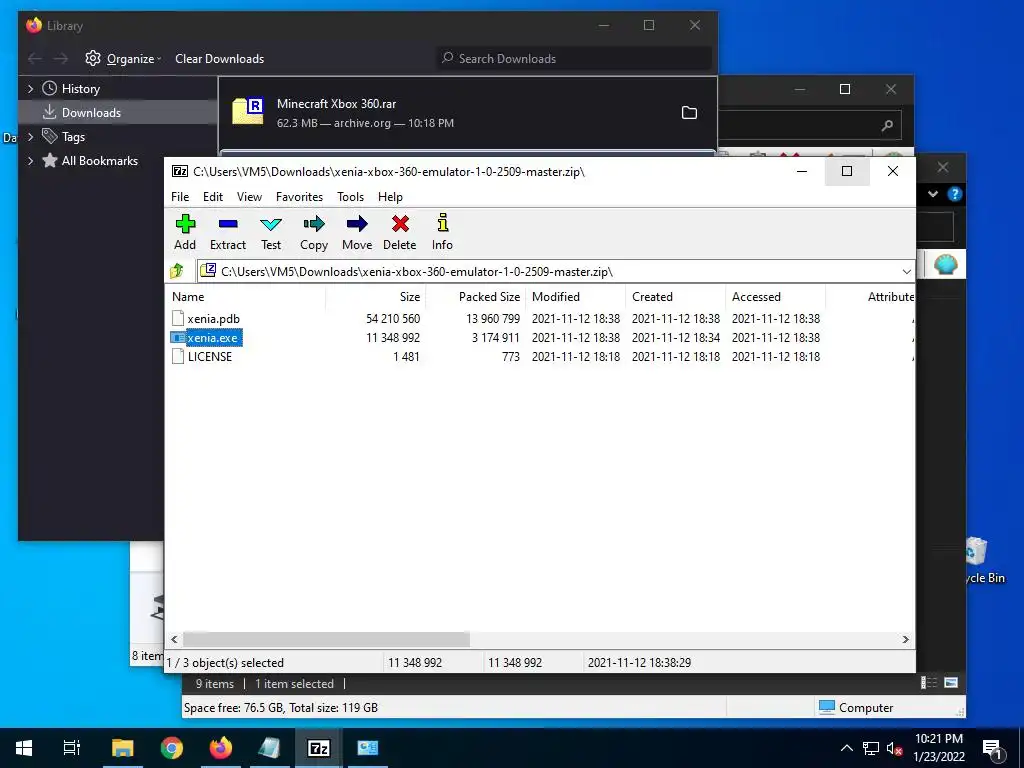
Task: Click the Test archive button
Action: coord(271,232)
